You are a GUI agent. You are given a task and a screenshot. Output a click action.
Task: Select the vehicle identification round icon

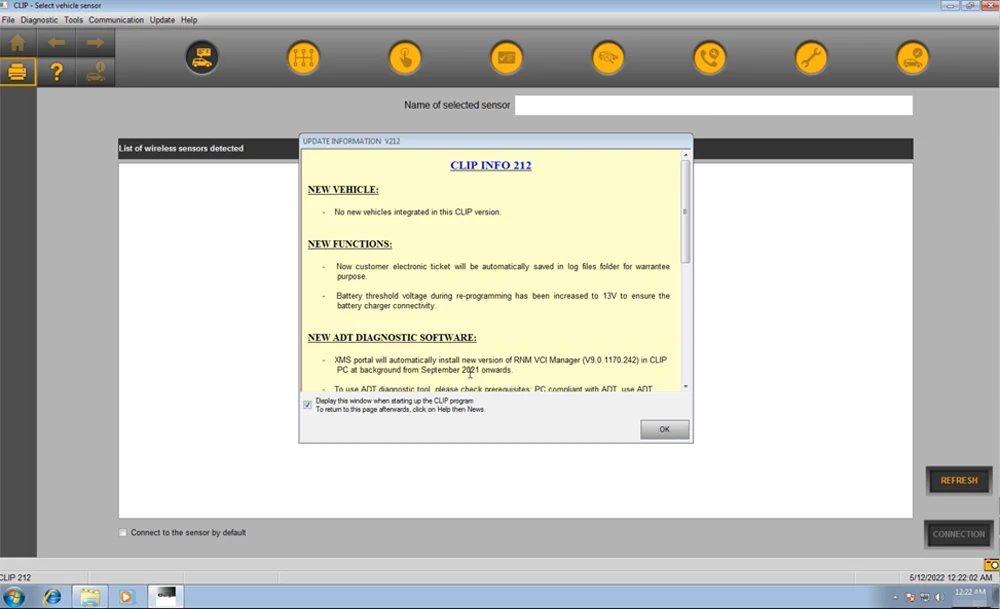click(202, 57)
